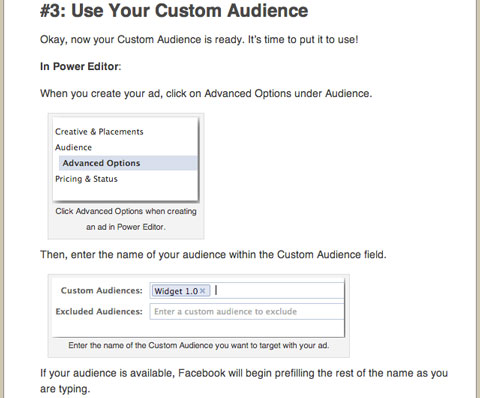
Task: Click the Excluded Audiences input field
Action: coord(247,312)
